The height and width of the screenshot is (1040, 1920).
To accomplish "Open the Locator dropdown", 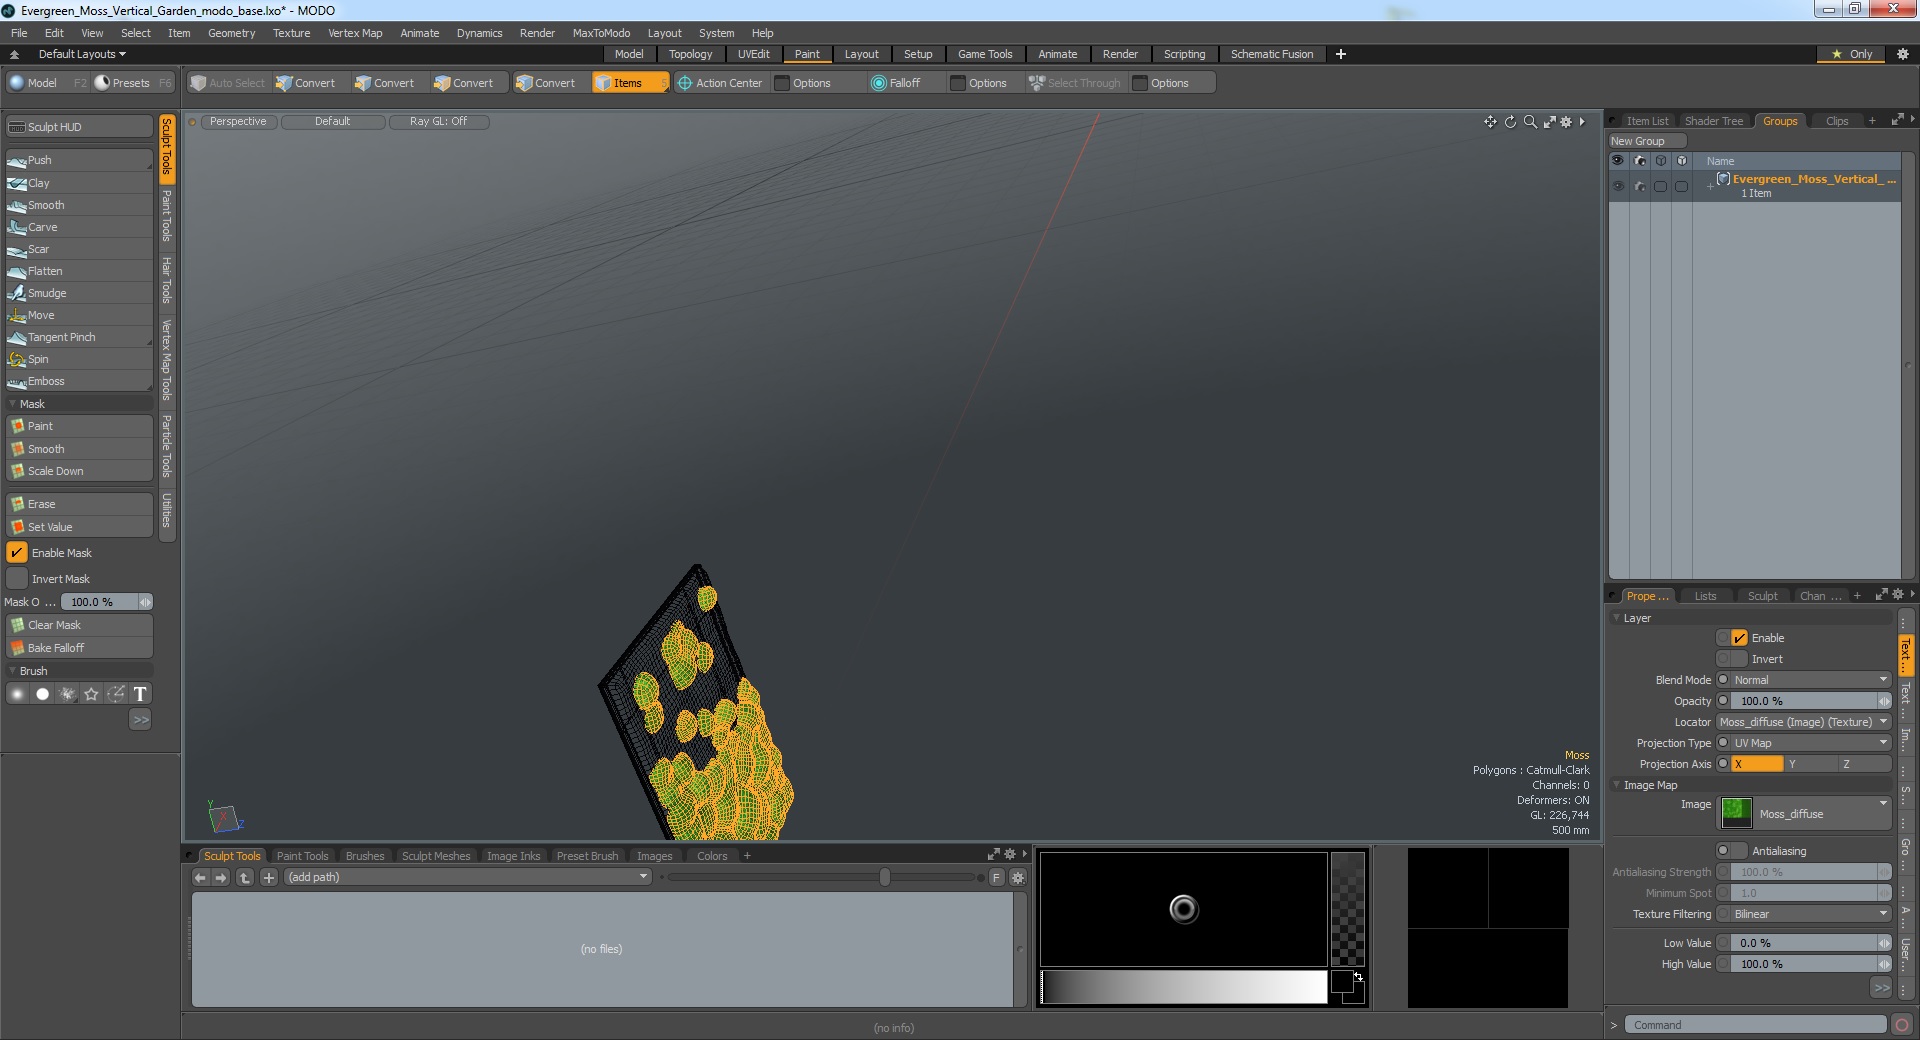I will click(x=1804, y=722).
